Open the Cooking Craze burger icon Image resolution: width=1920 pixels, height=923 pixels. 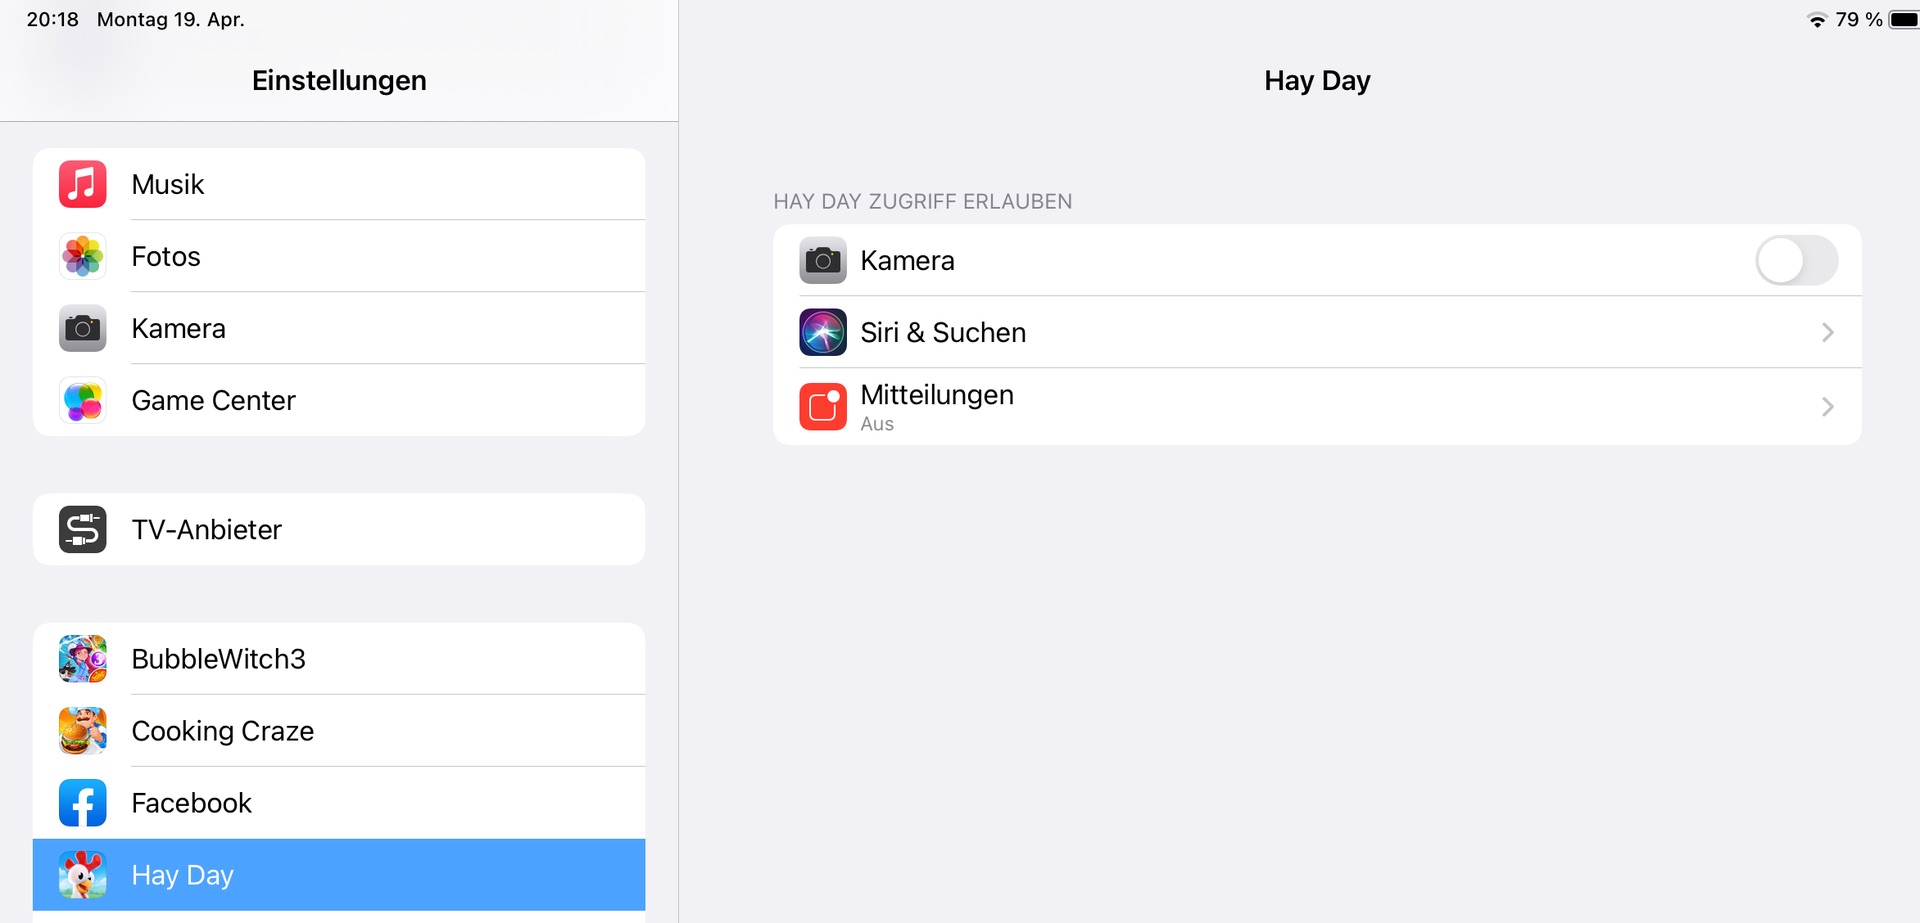click(82, 731)
